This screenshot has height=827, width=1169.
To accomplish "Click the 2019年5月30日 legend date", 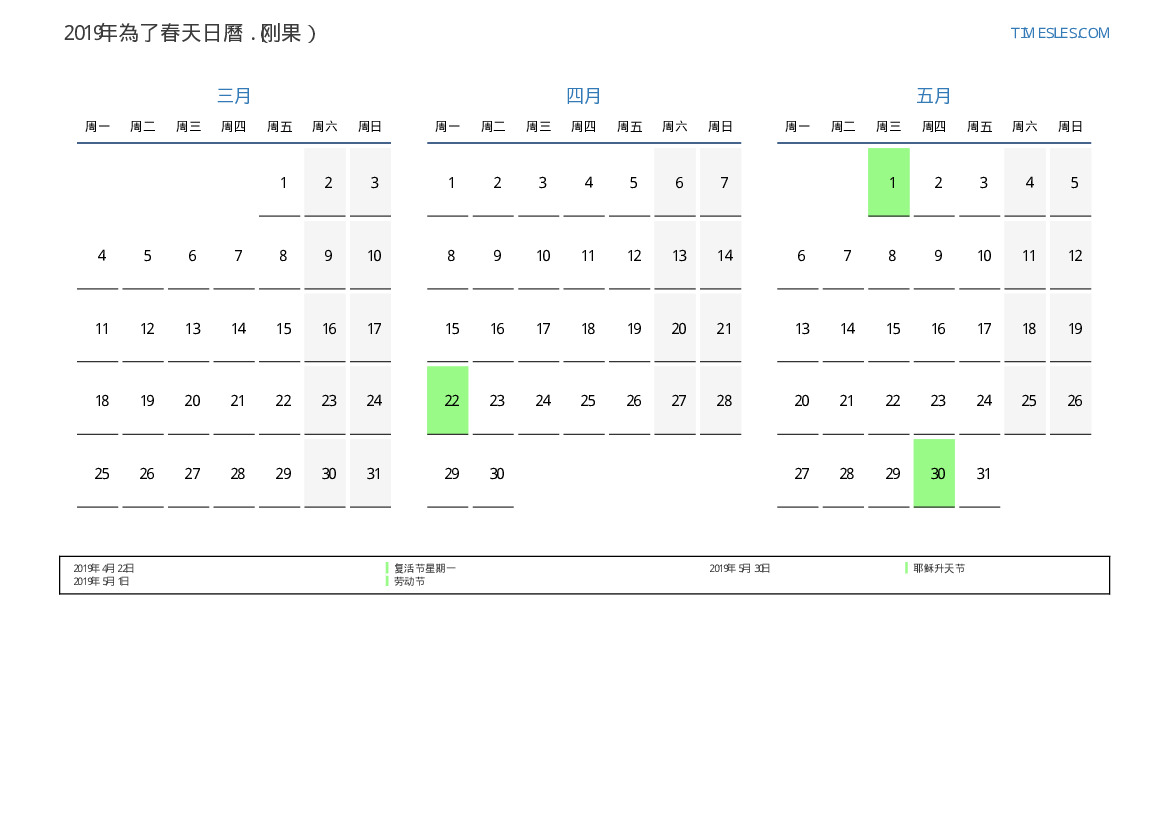I will click(x=740, y=568).
